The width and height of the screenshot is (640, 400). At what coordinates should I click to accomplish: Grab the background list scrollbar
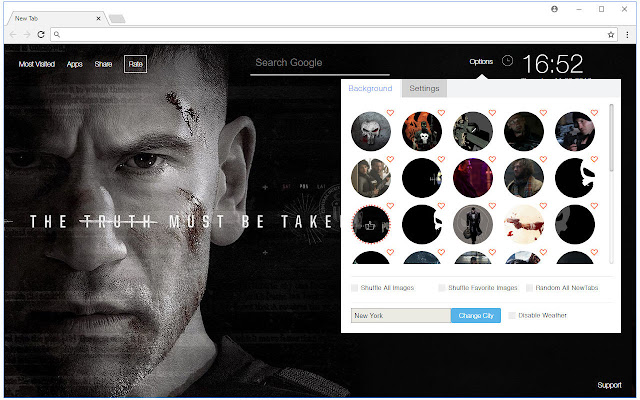coord(611,138)
